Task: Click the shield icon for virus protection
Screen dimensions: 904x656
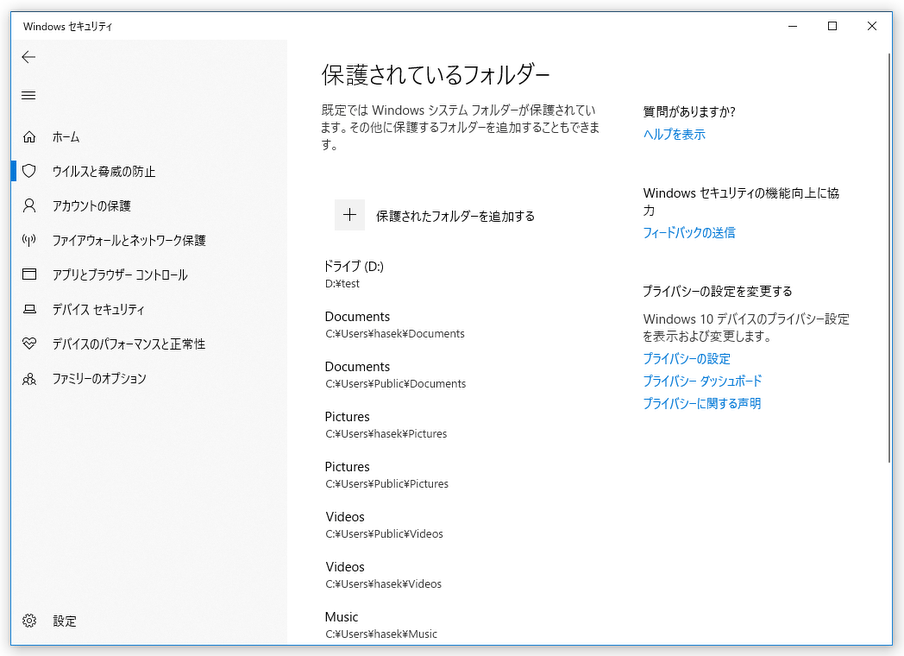Action: pyautogui.click(x=29, y=171)
